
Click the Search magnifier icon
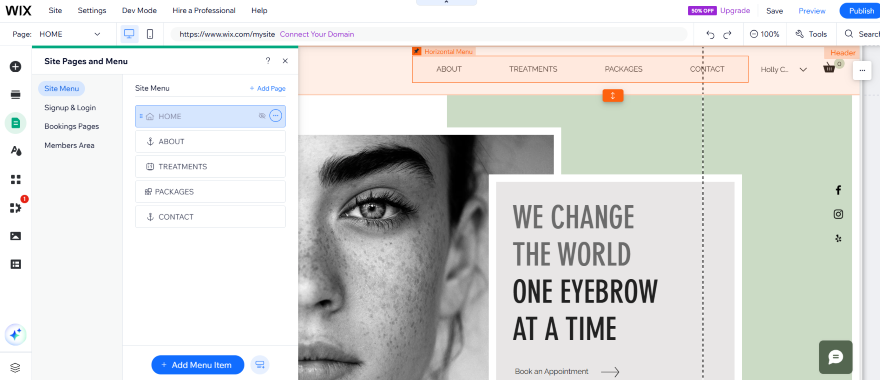pos(849,34)
